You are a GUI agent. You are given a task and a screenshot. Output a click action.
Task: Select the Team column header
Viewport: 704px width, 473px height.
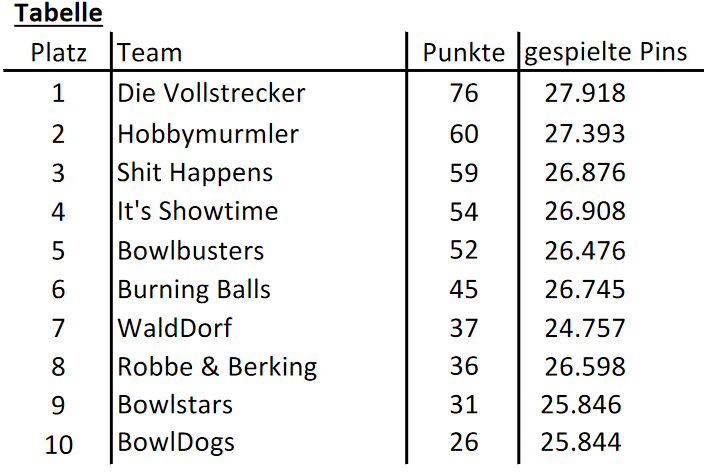coord(150,53)
